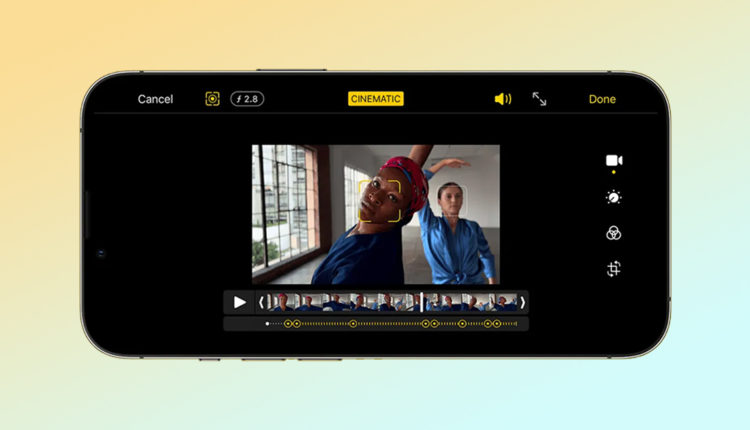
Task: Click the right trim handle of the filmstrip
Action: (x=522, y=302)
